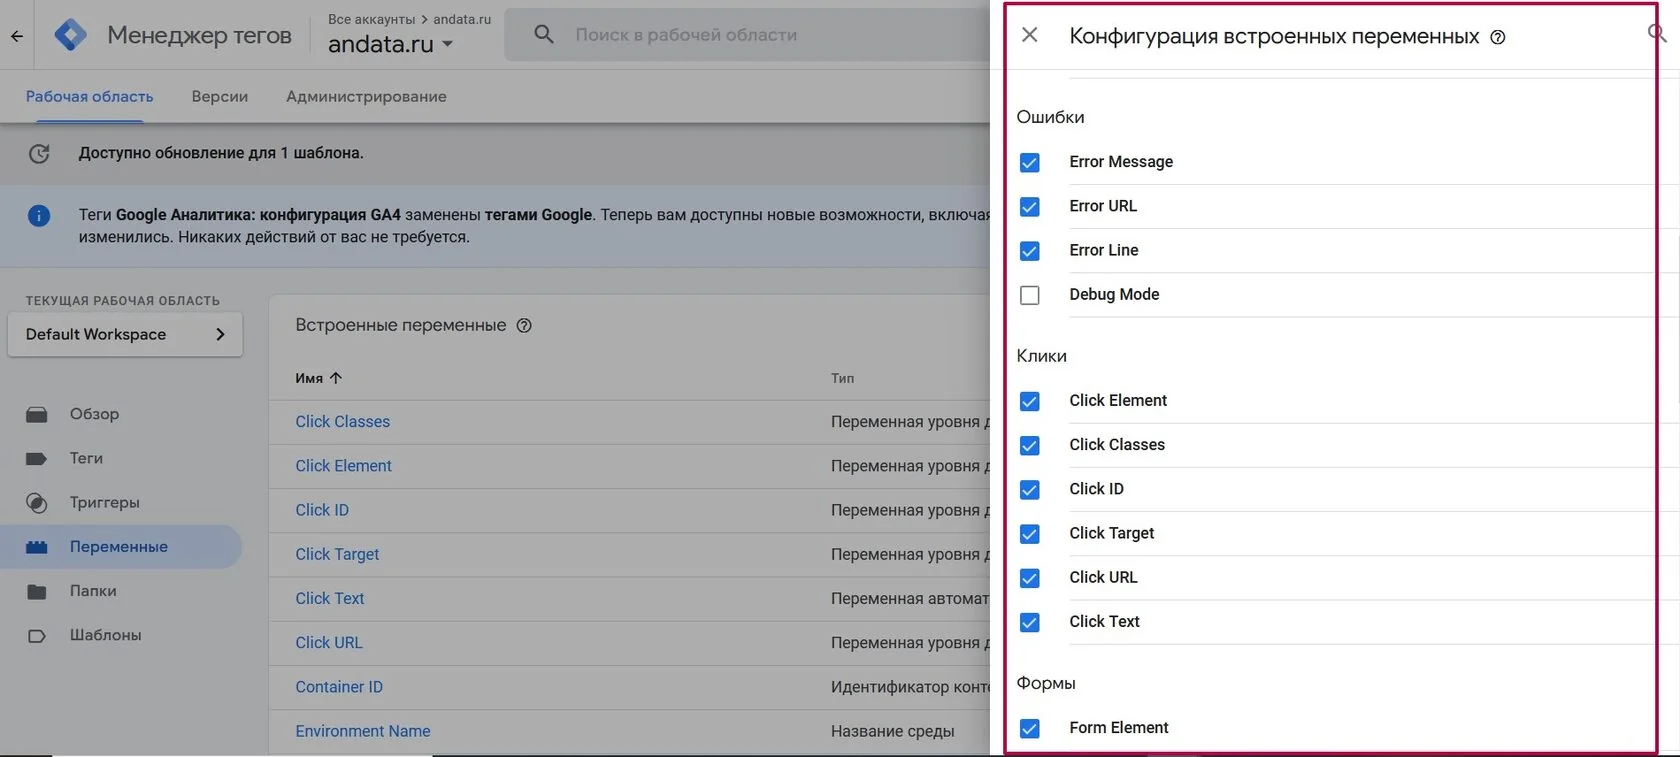The height and width of the screenshot is (757, 1680).
Task: Open the Click URL variable link
Action: 329,643
